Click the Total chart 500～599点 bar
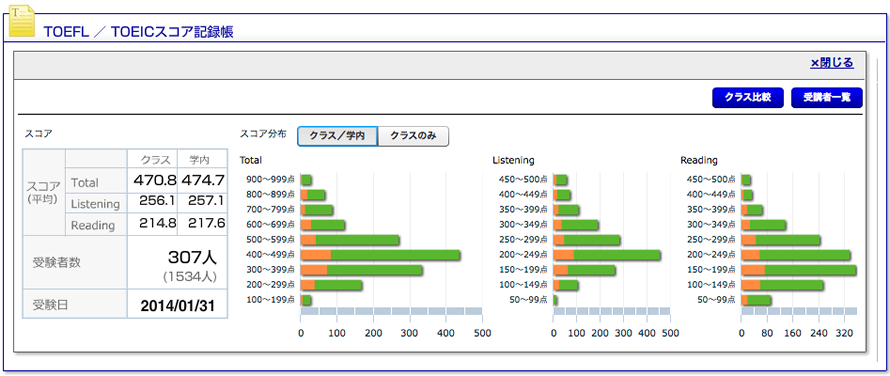890x376 pixels. pos(350,240)
